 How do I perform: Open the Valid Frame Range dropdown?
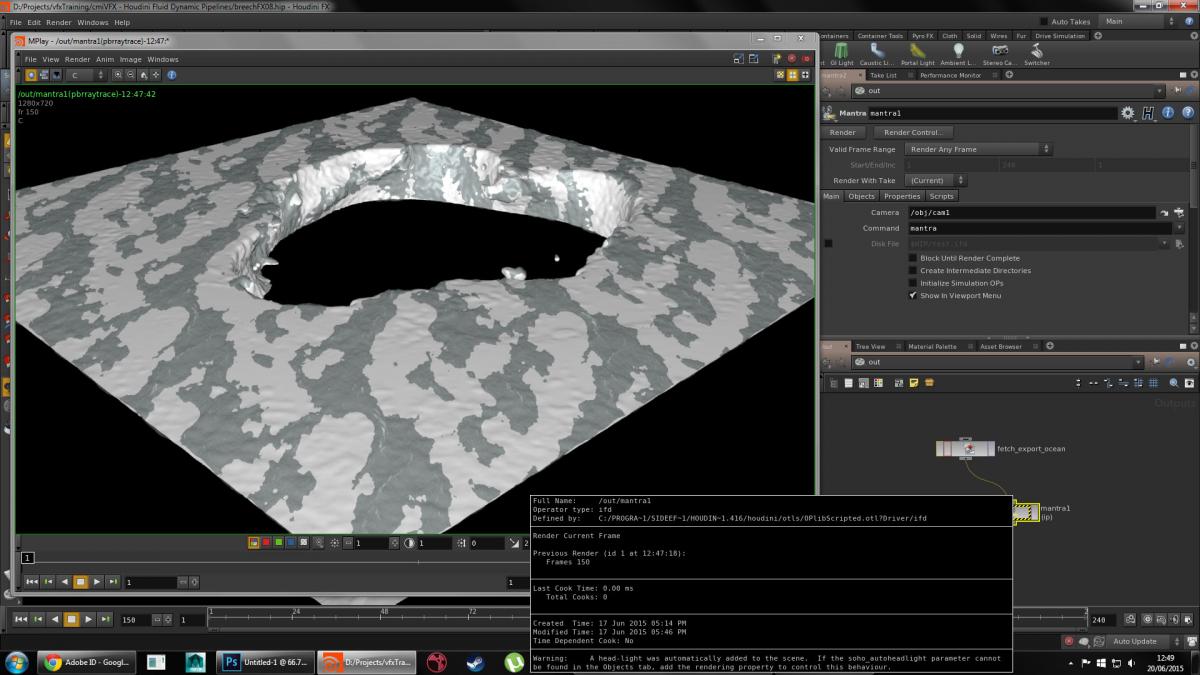pos(978,149)
